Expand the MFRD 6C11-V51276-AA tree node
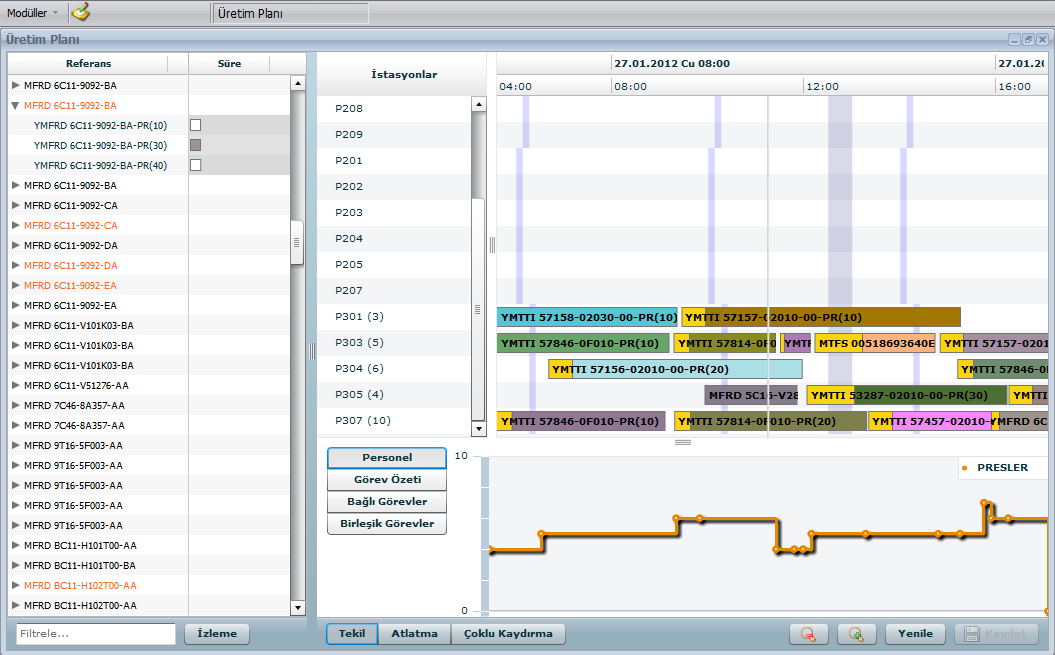 click(15, 385)
